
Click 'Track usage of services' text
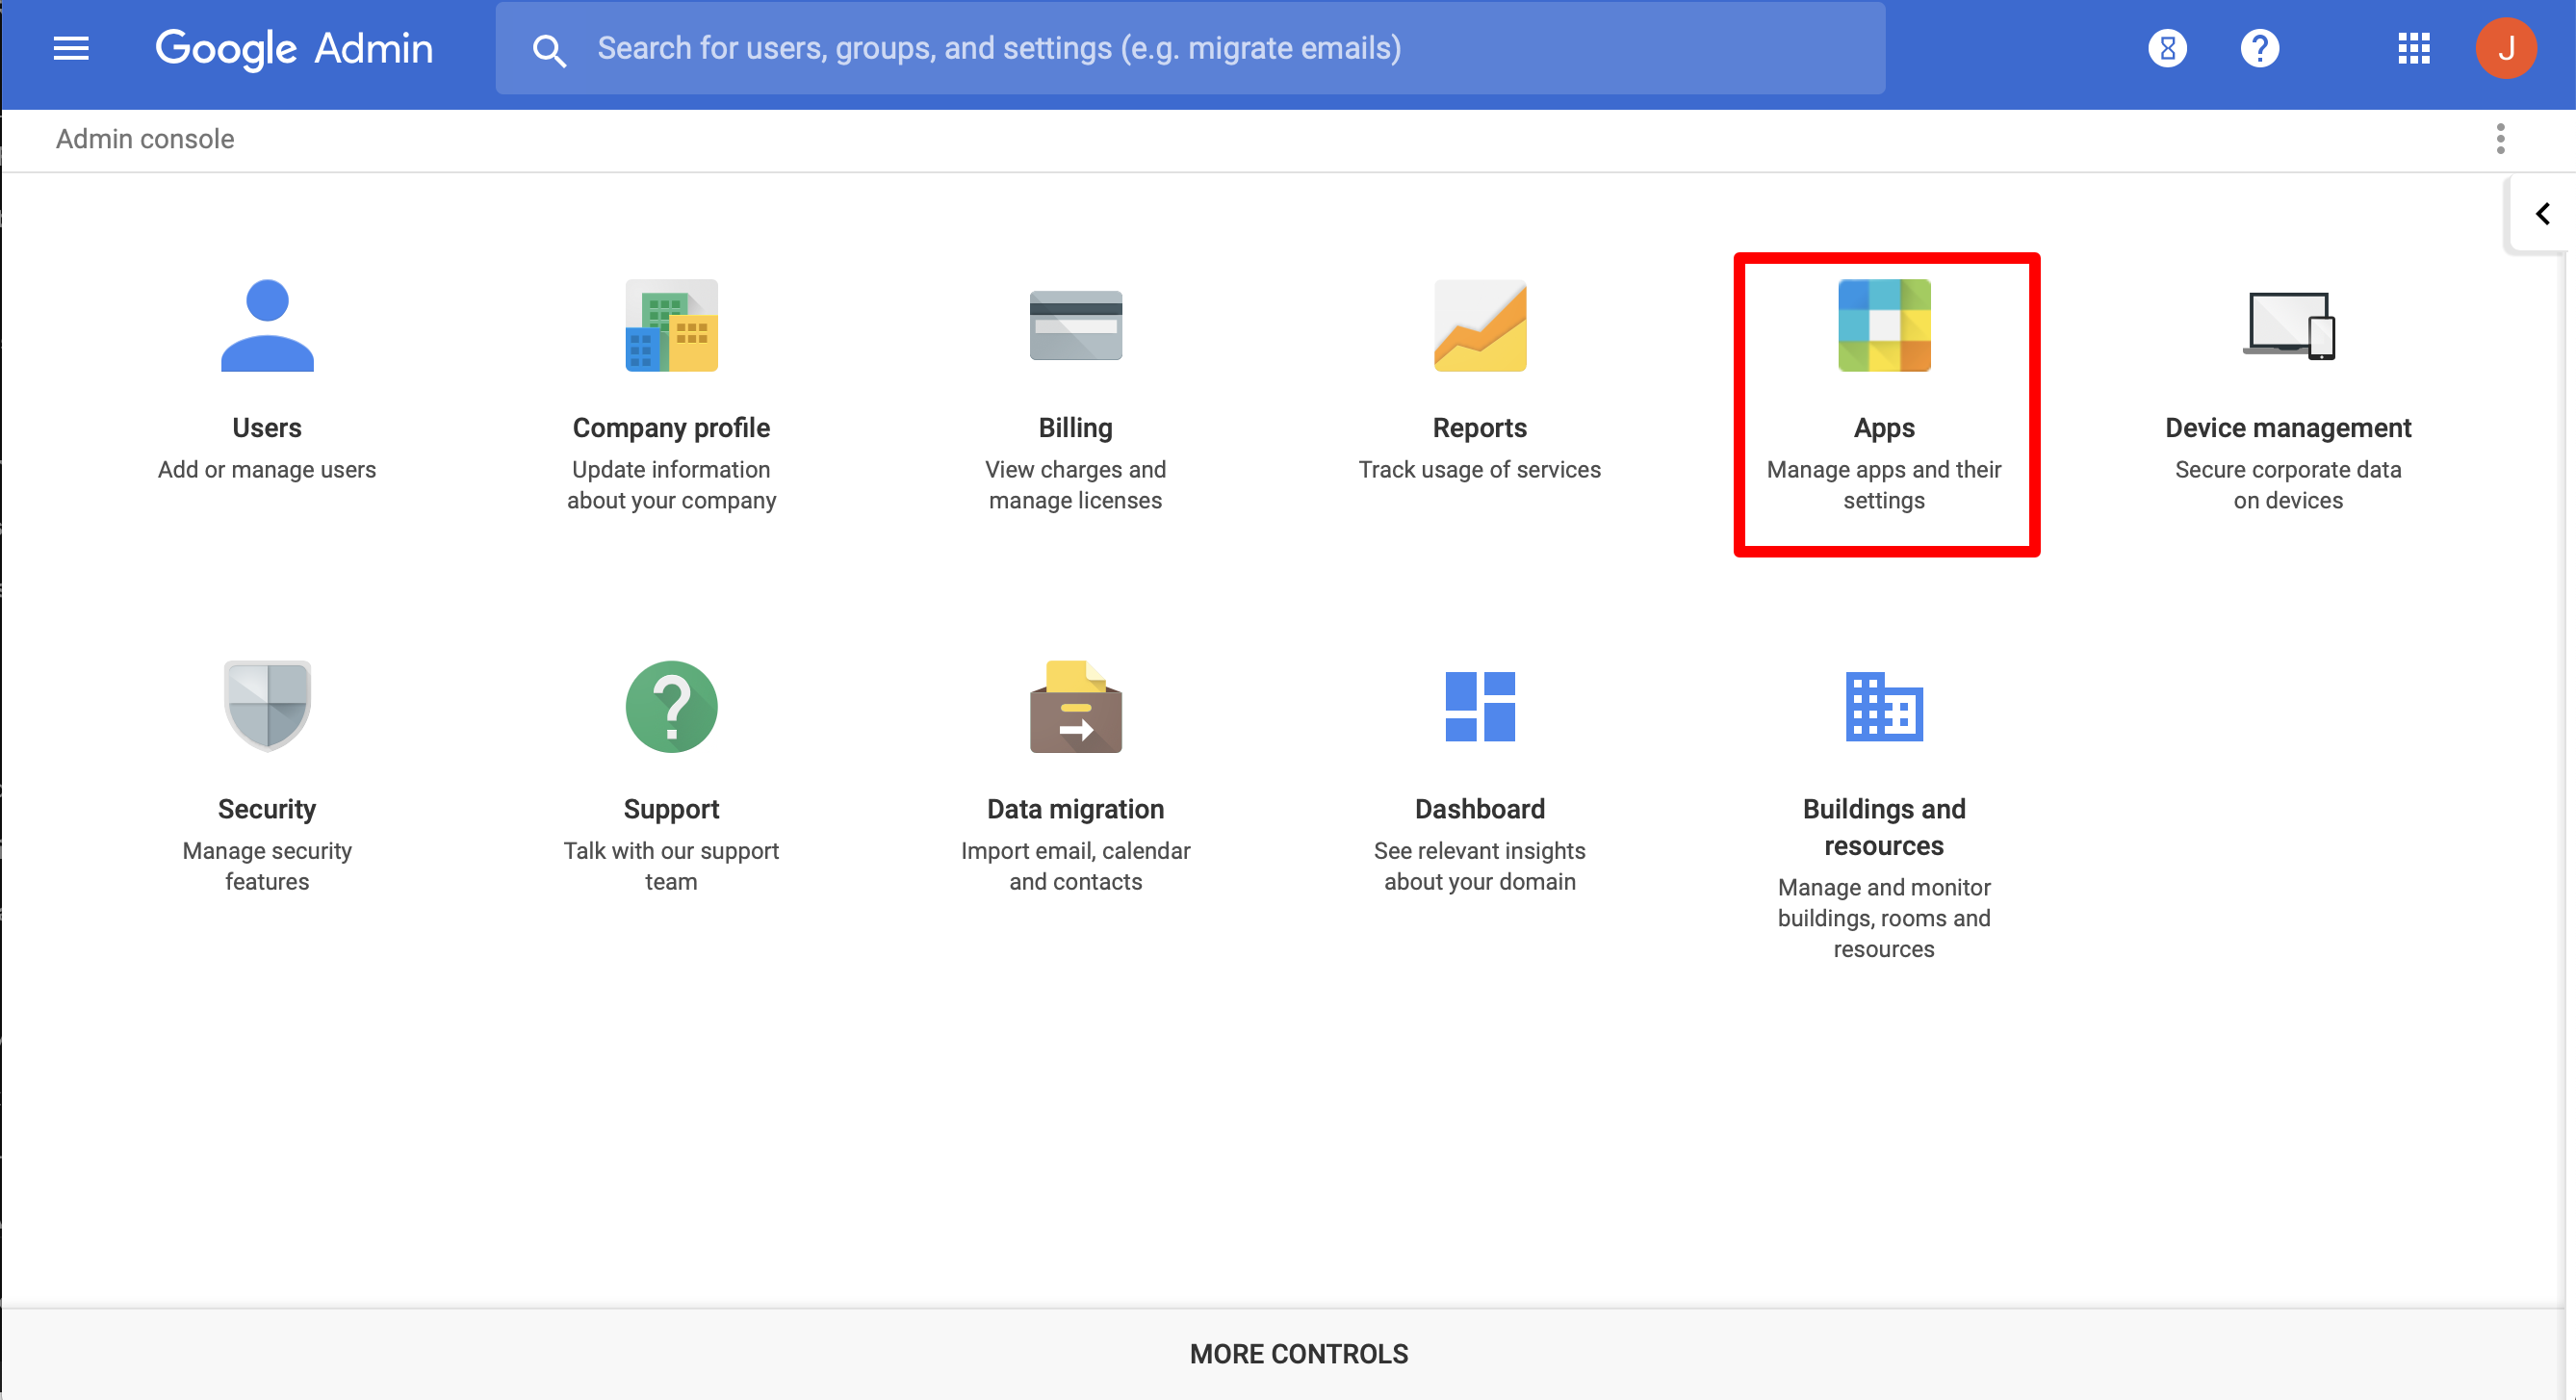1479,470
